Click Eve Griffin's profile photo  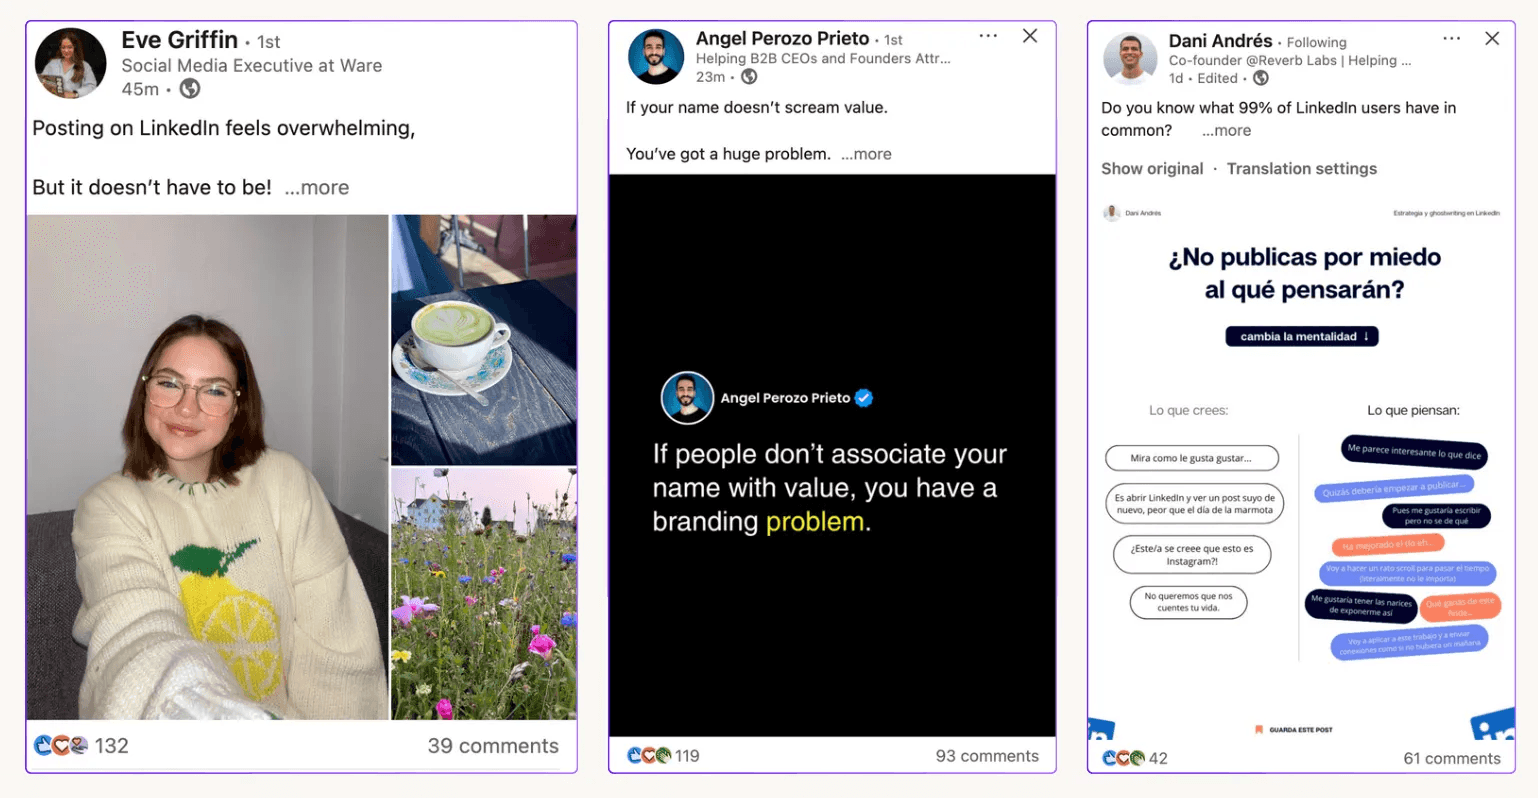[70, 62]
